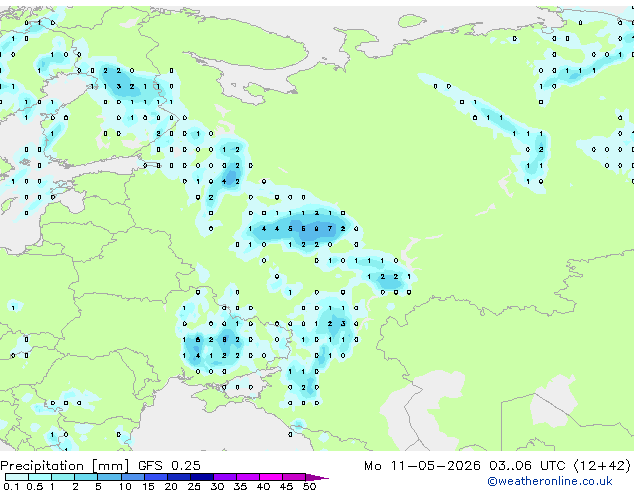
Task: Click the legend label "0.1"
Action: point(11,486)
